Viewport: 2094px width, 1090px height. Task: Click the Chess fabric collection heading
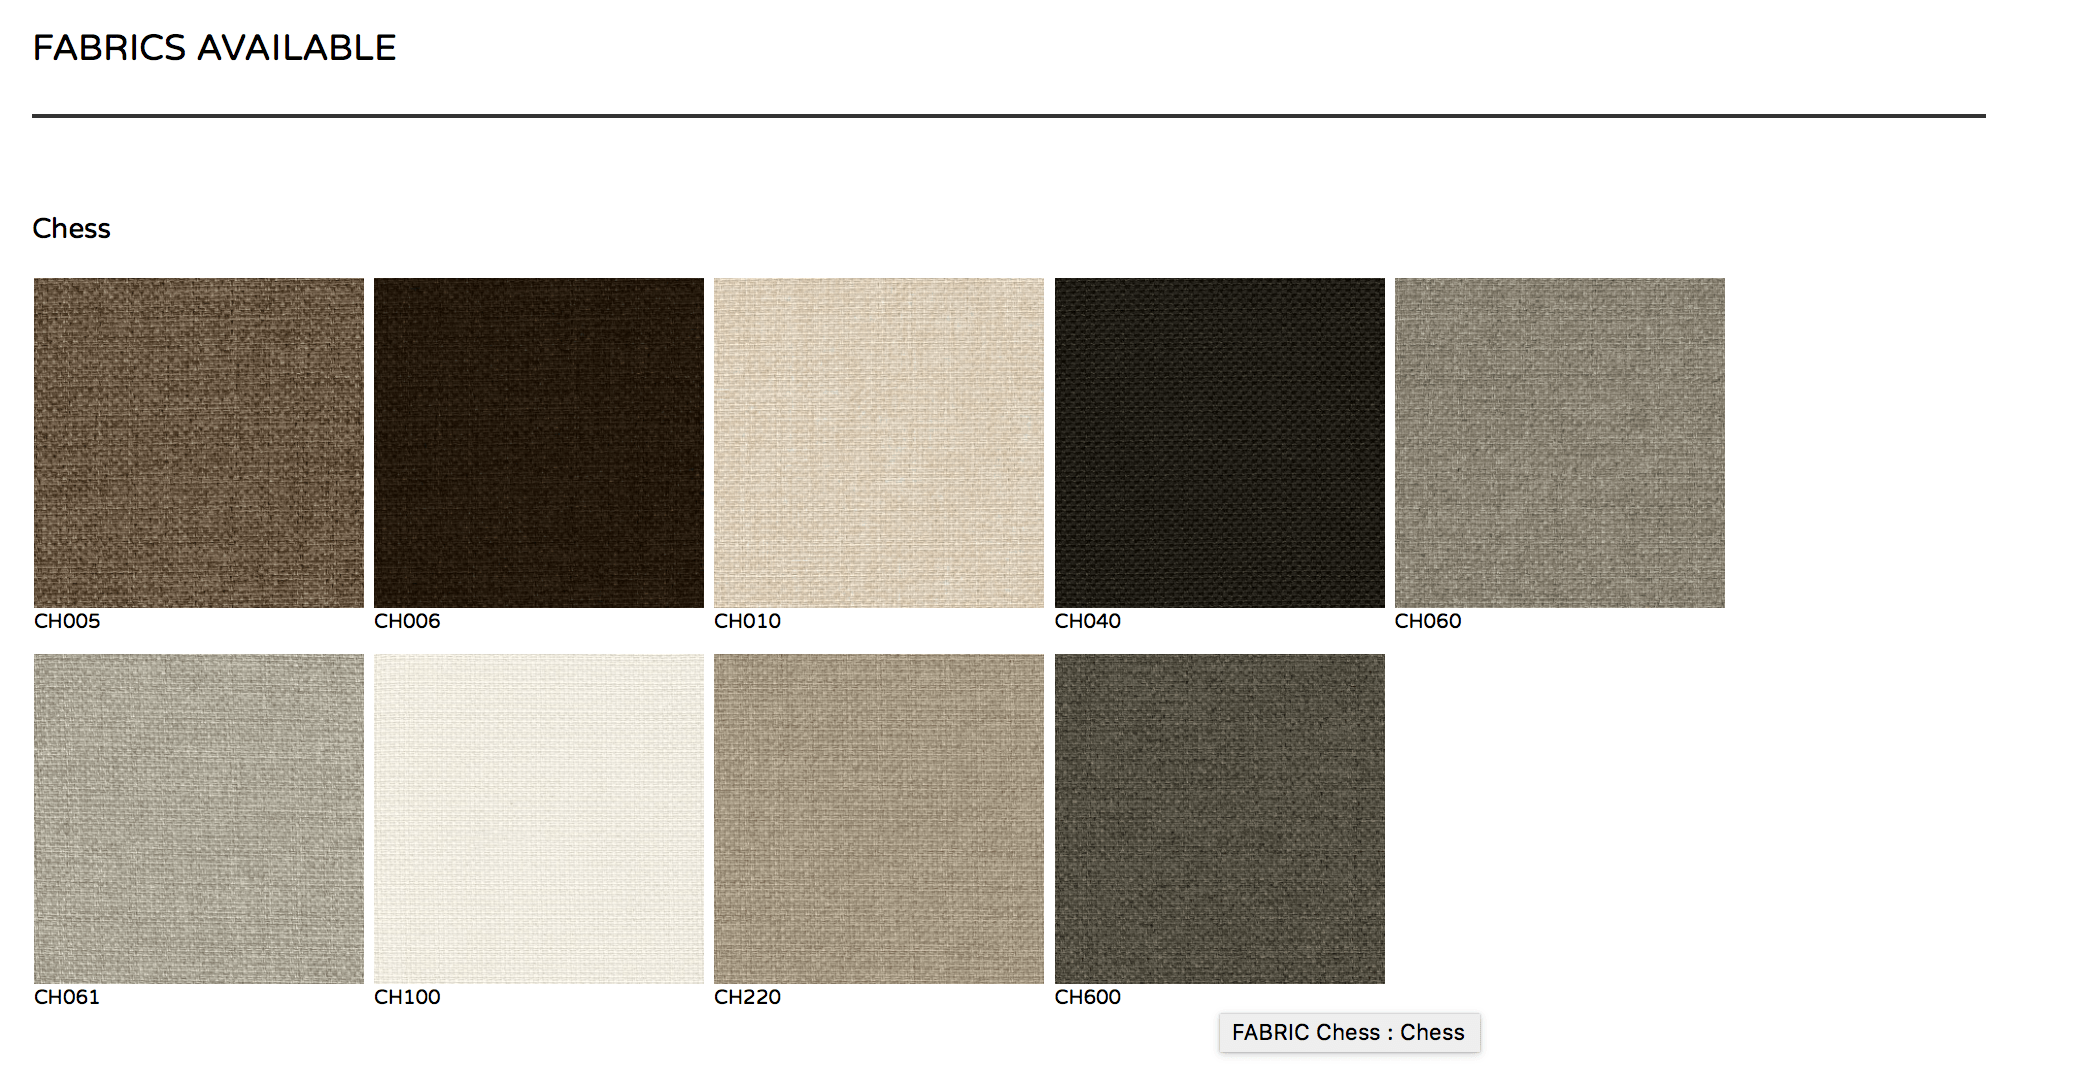pos(71,229)
